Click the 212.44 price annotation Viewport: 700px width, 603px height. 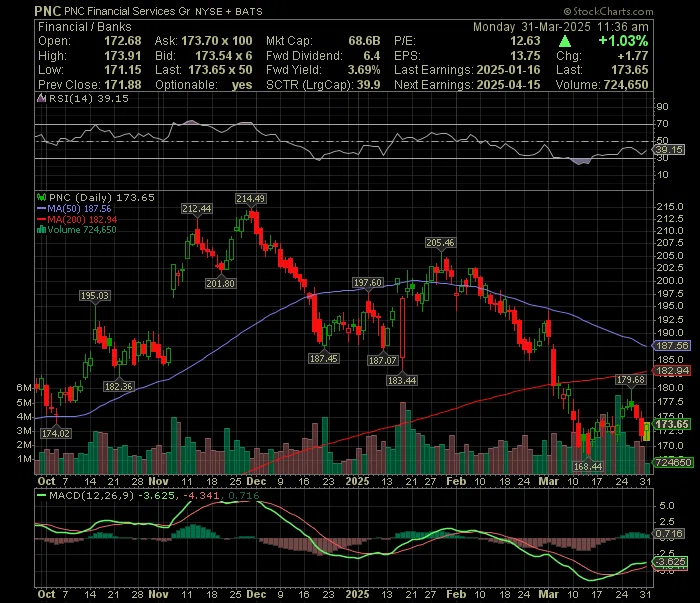click(x=196, y=208)
